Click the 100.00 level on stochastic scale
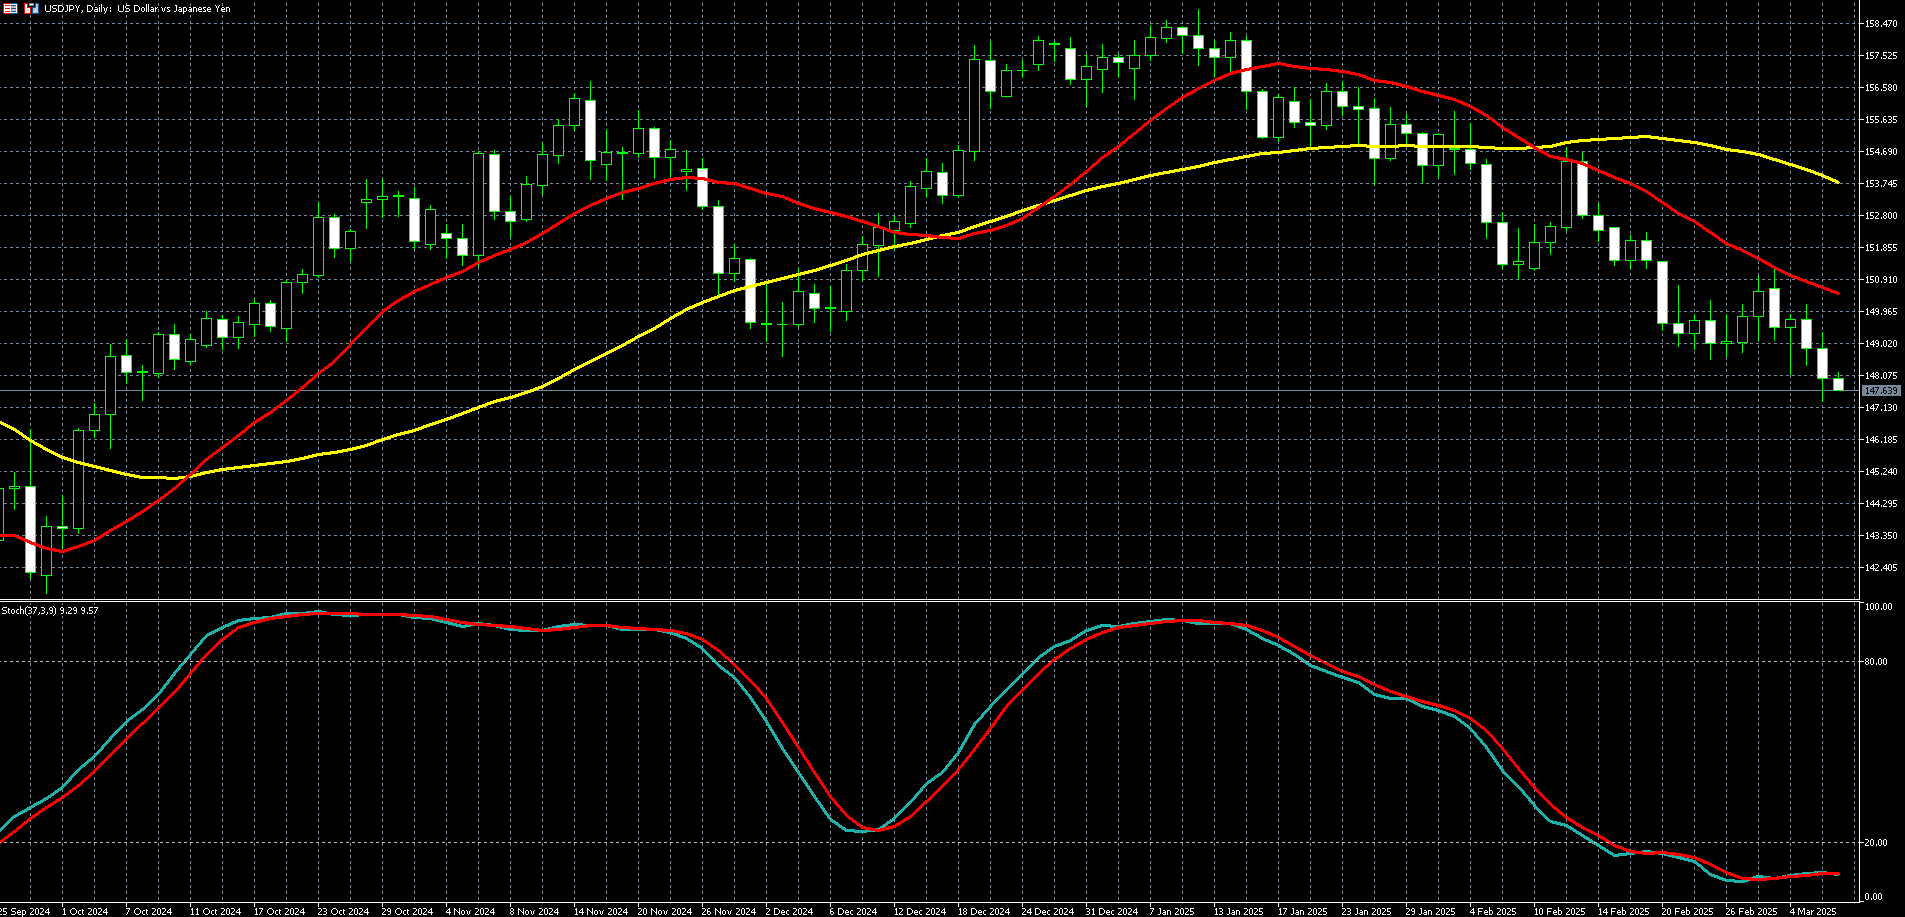 pos(1878,607)
